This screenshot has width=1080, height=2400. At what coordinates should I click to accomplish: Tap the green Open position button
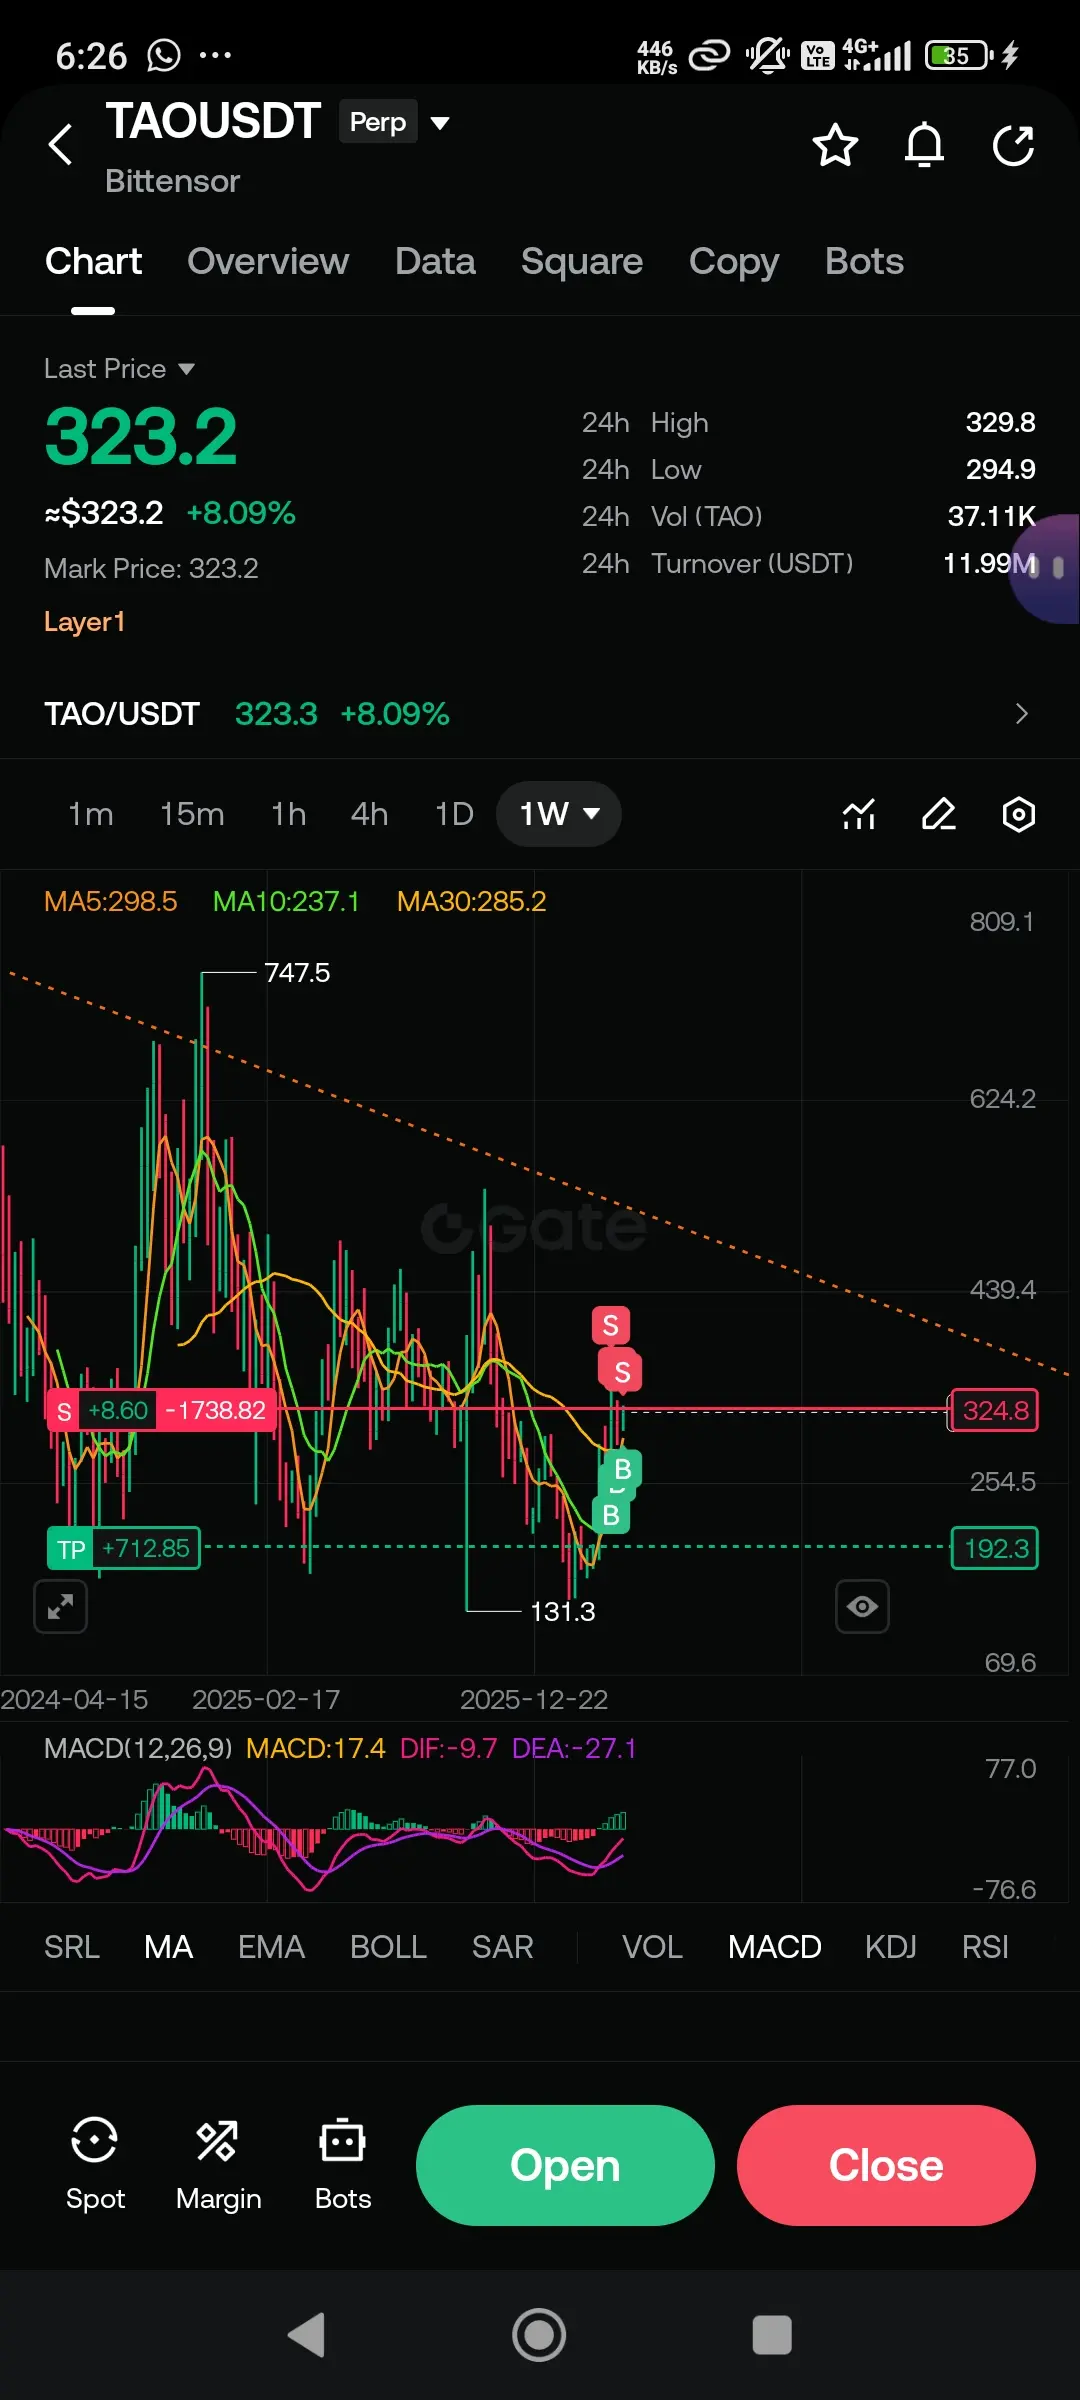point(565,2165)
